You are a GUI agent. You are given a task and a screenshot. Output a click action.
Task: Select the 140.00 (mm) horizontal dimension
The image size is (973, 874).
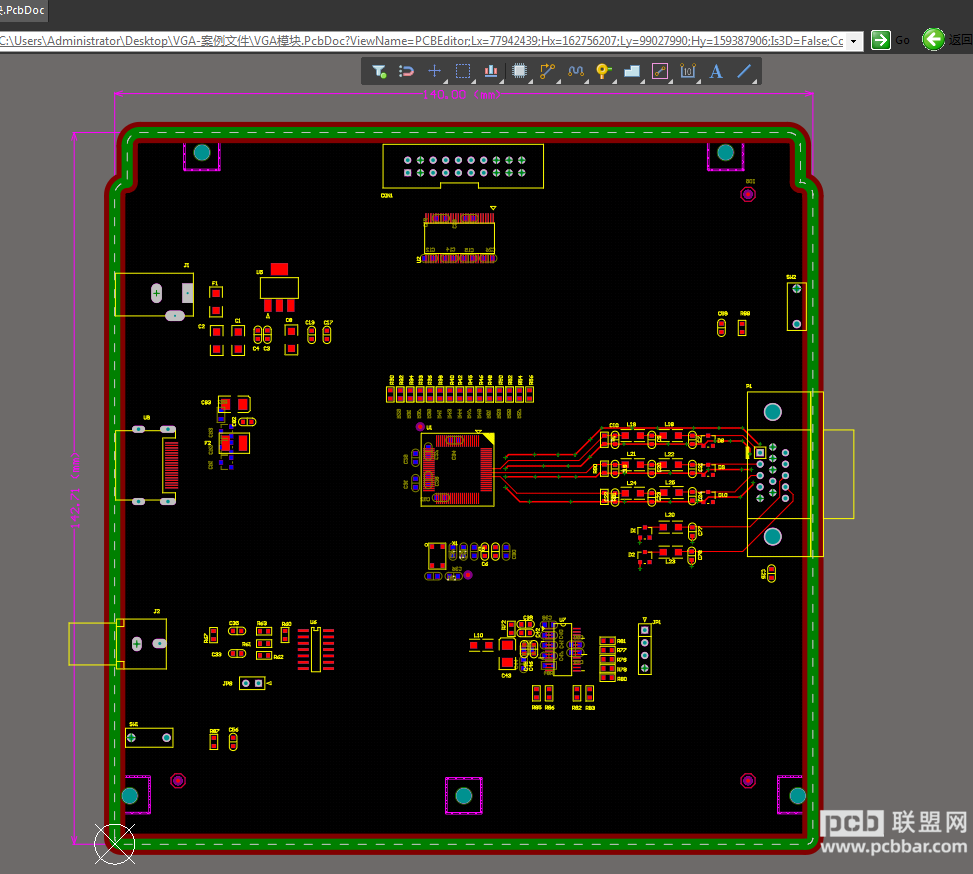[x=461, y=95]
